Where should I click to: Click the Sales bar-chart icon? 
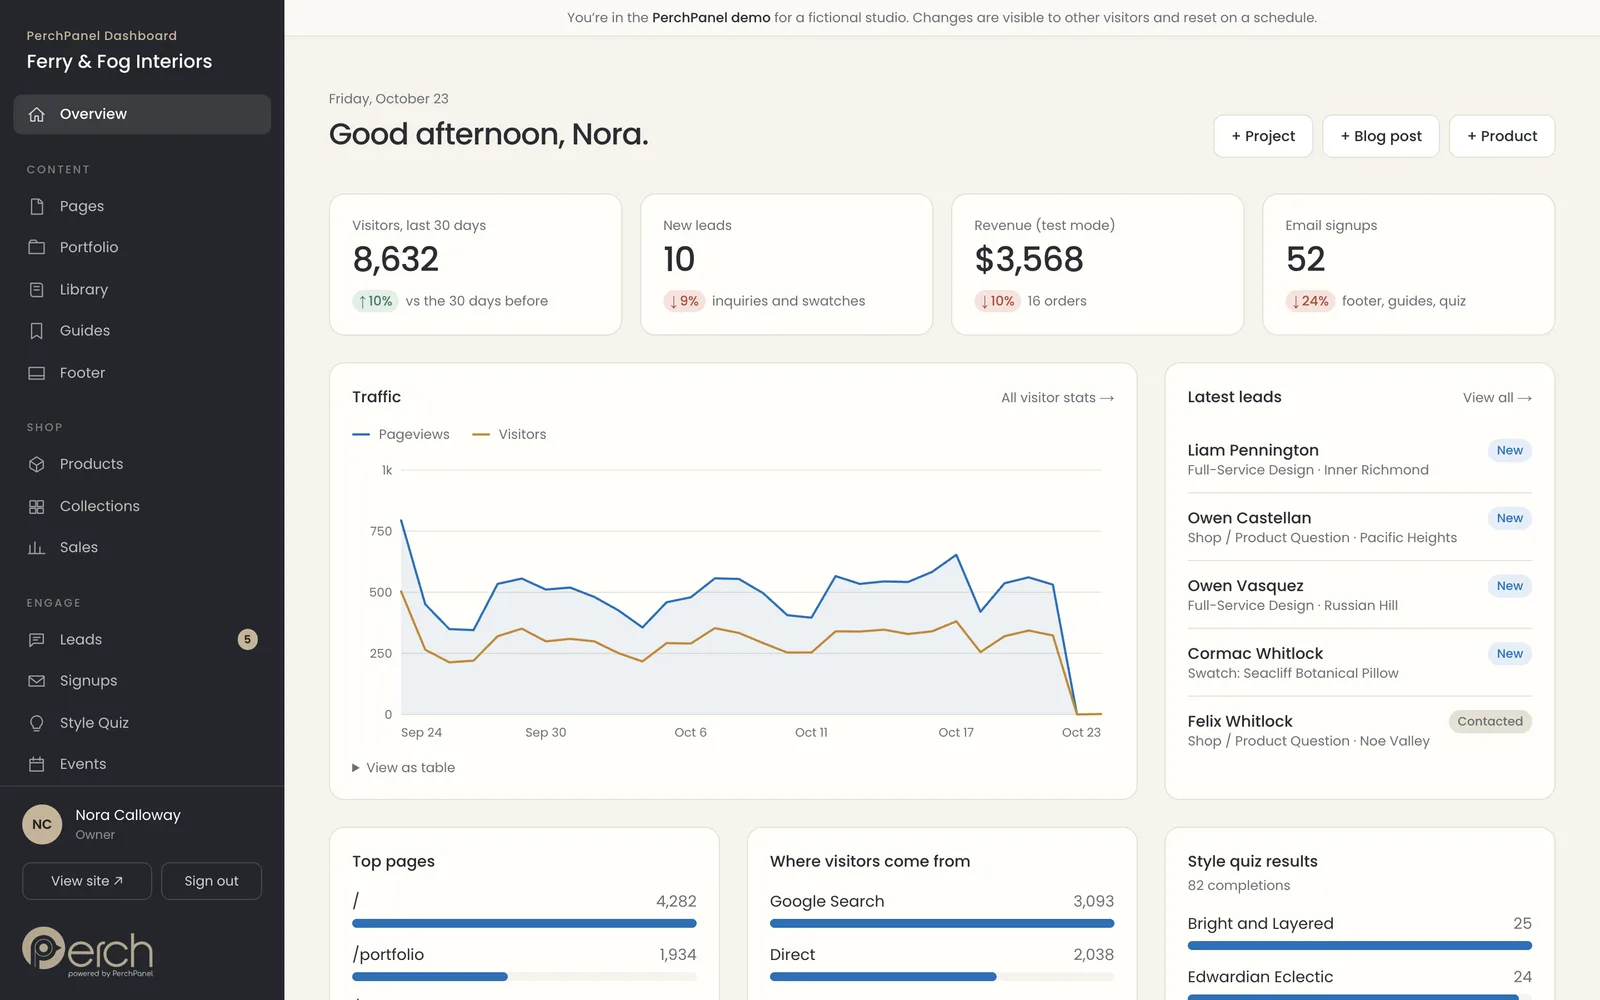click(x=37, y=548)
